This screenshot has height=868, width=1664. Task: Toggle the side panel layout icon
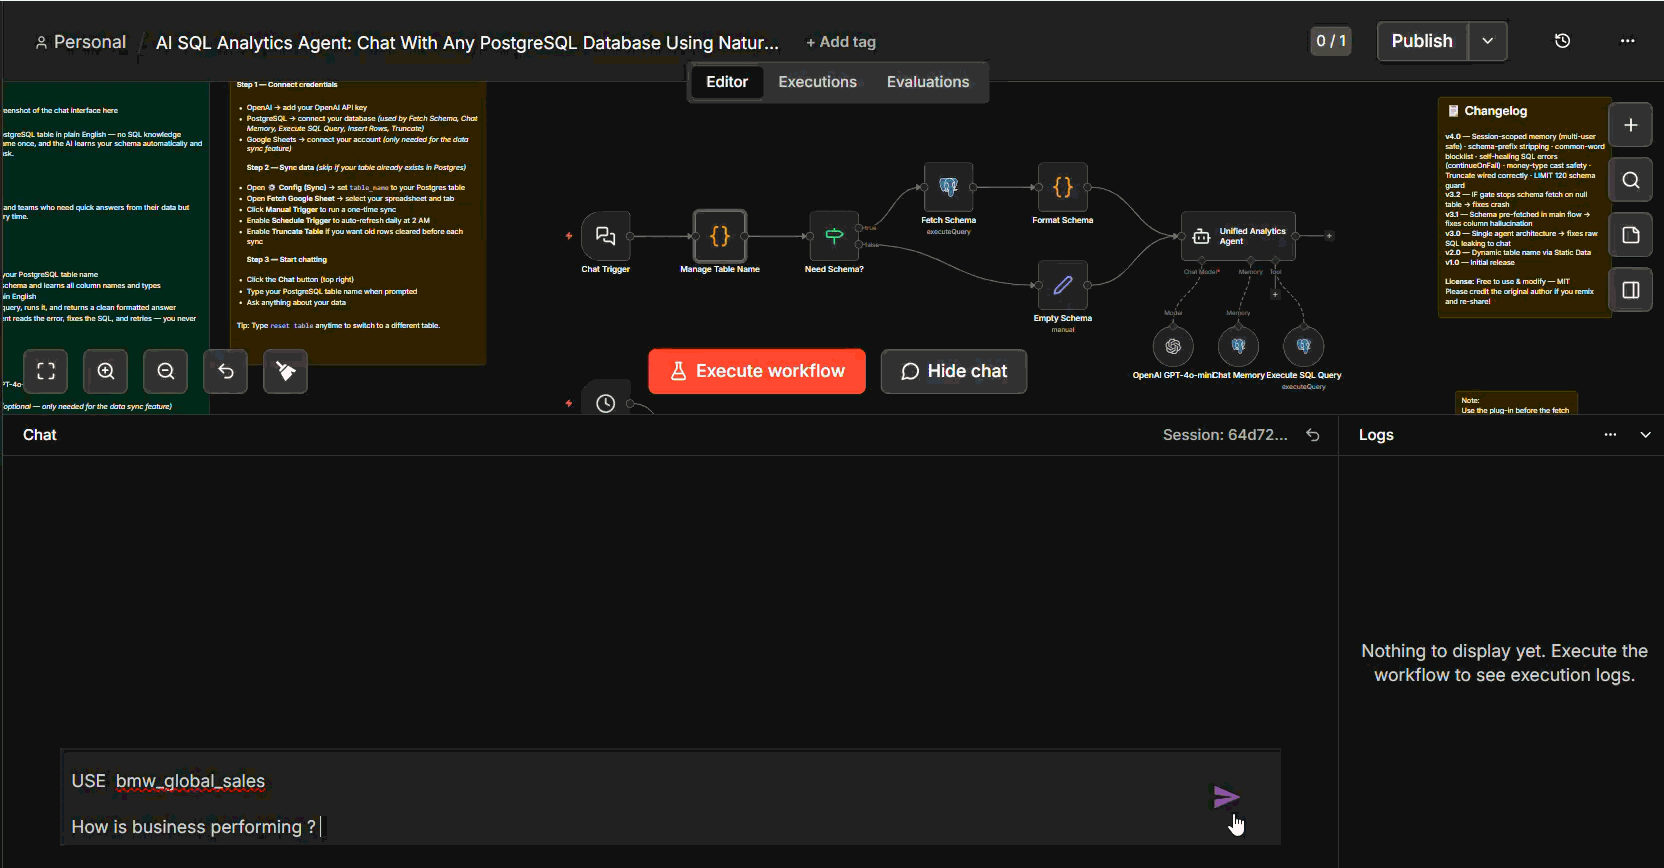click(1630, 290)
